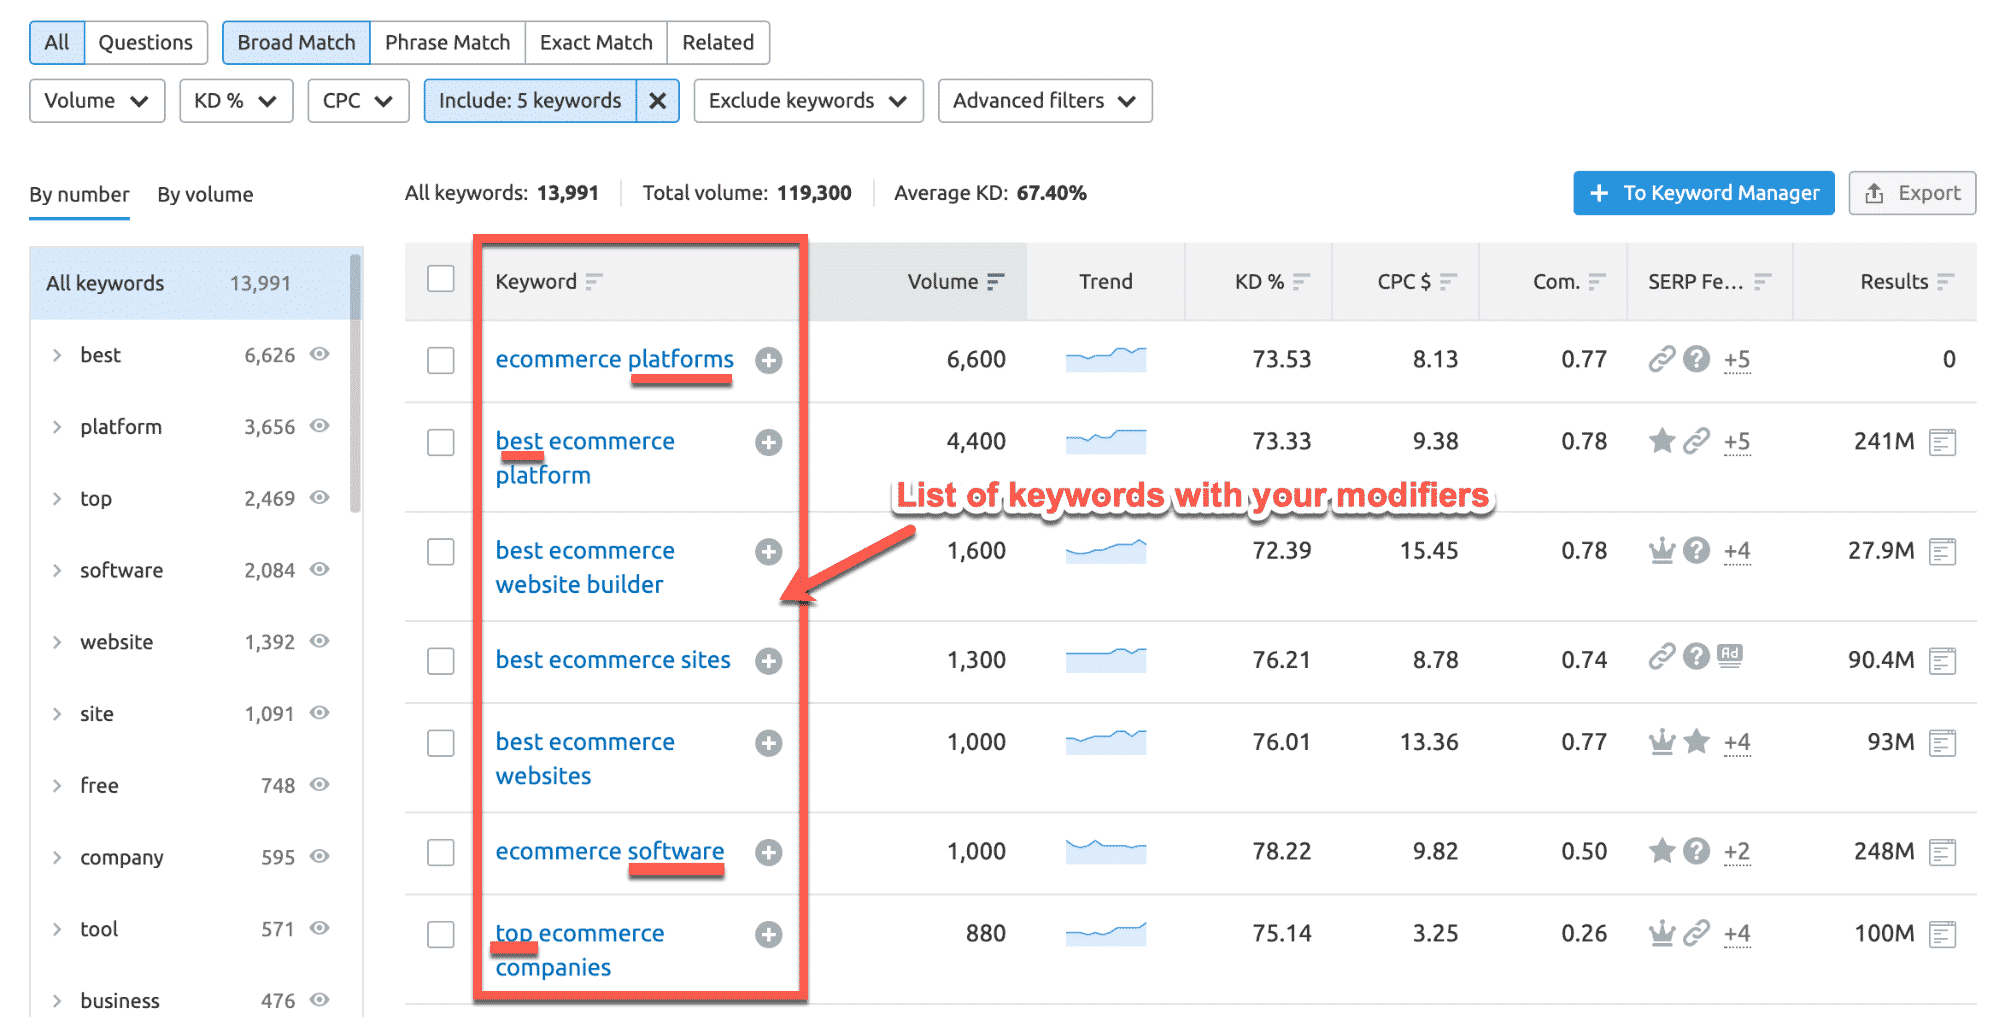This screenshot has width=1999, height=1017.
Task: Remove the Include: 5 keywords filter
Action: point(657,101)
